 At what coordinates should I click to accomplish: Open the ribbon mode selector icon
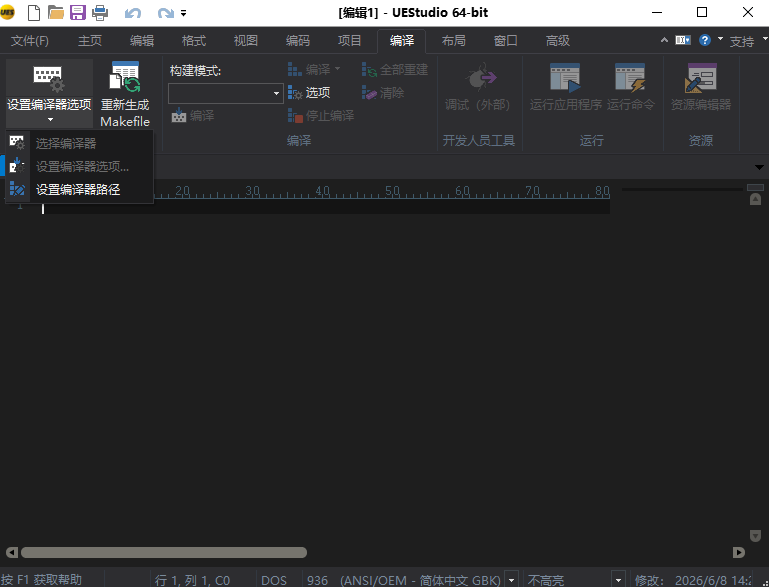(x=683, y=40)
